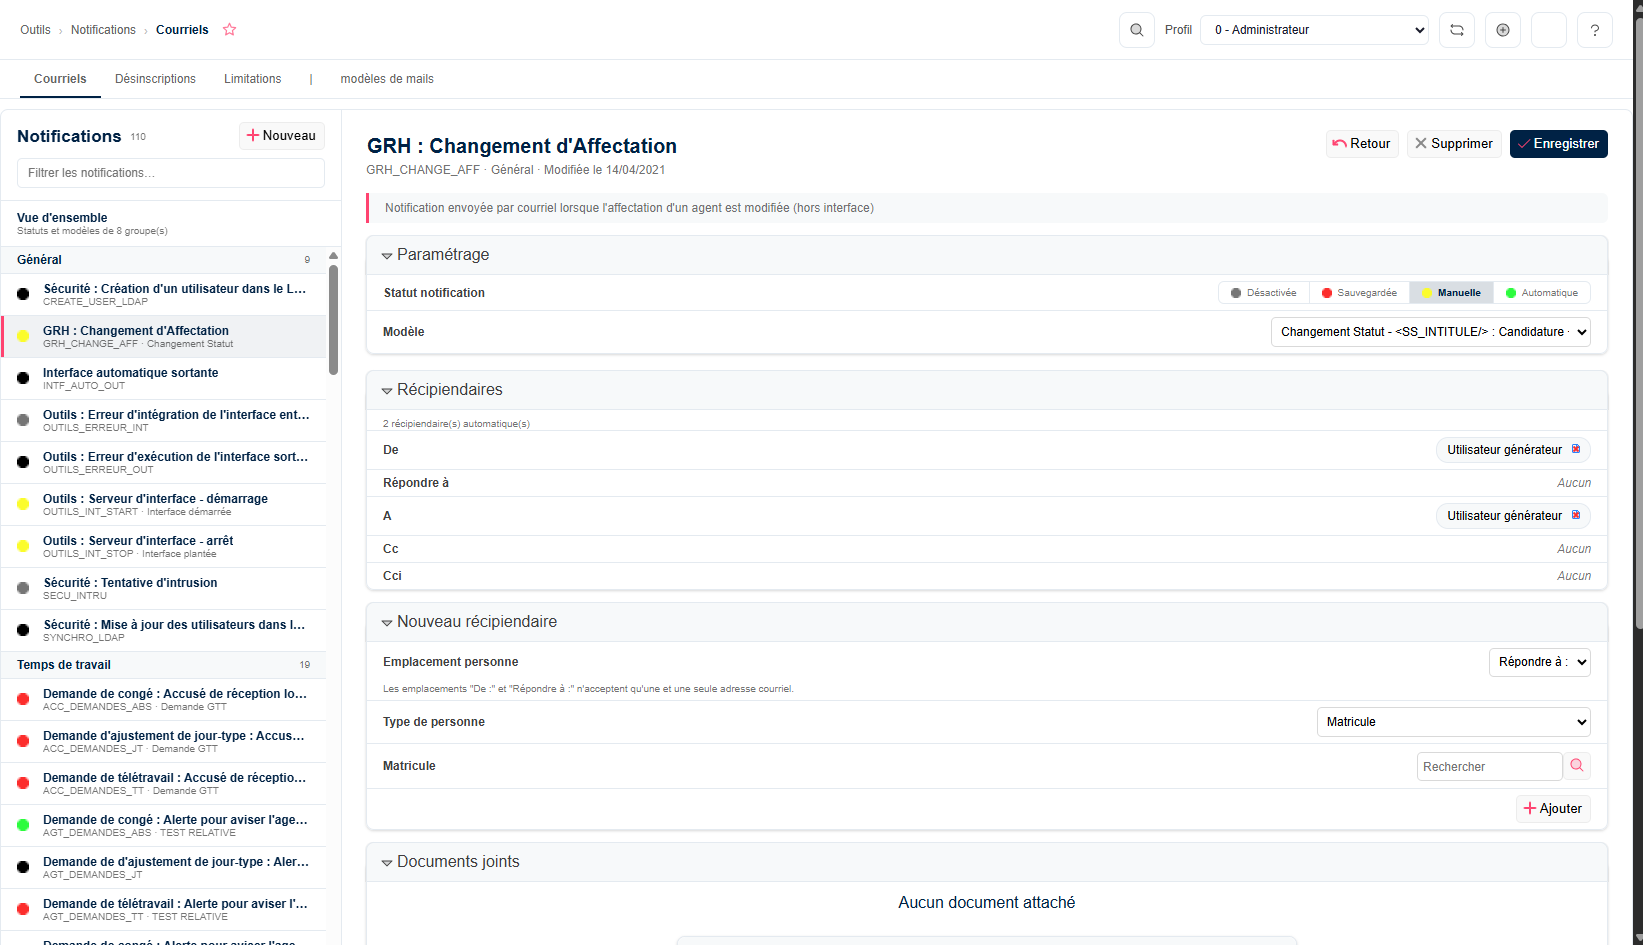1643x945 pixels.
Task: Open the Modèle dropdown
Action: [1431, 332]
